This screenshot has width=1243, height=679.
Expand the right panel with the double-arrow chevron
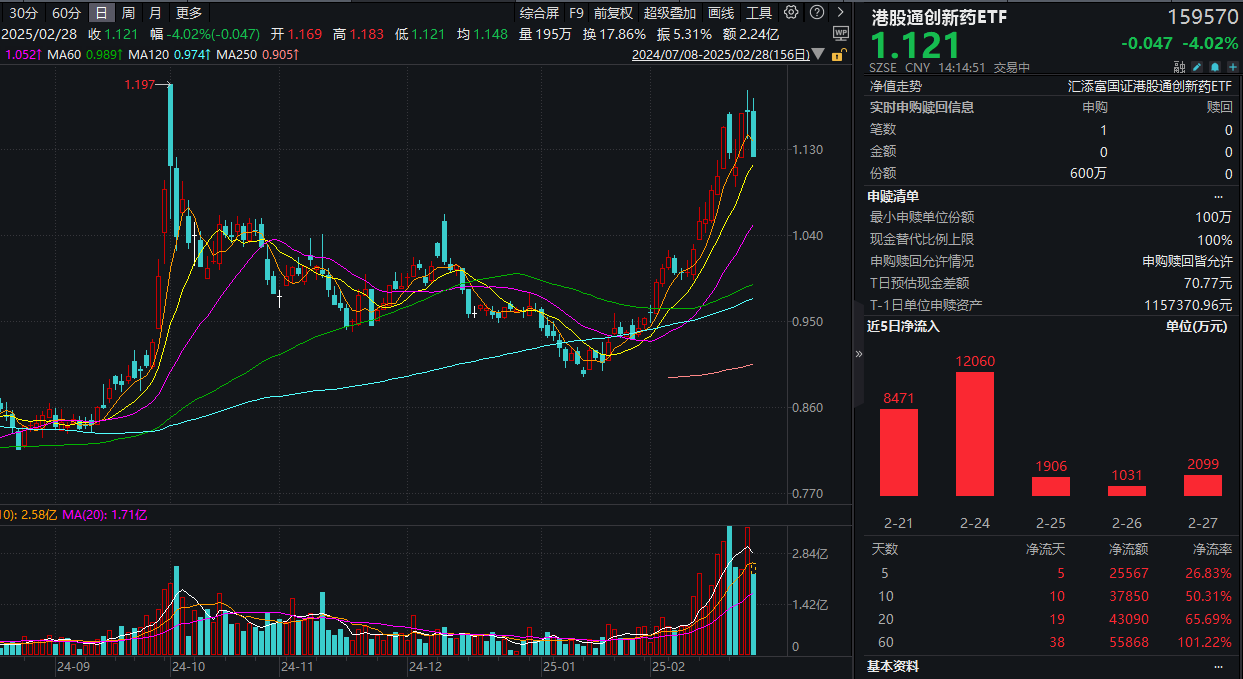858,353
